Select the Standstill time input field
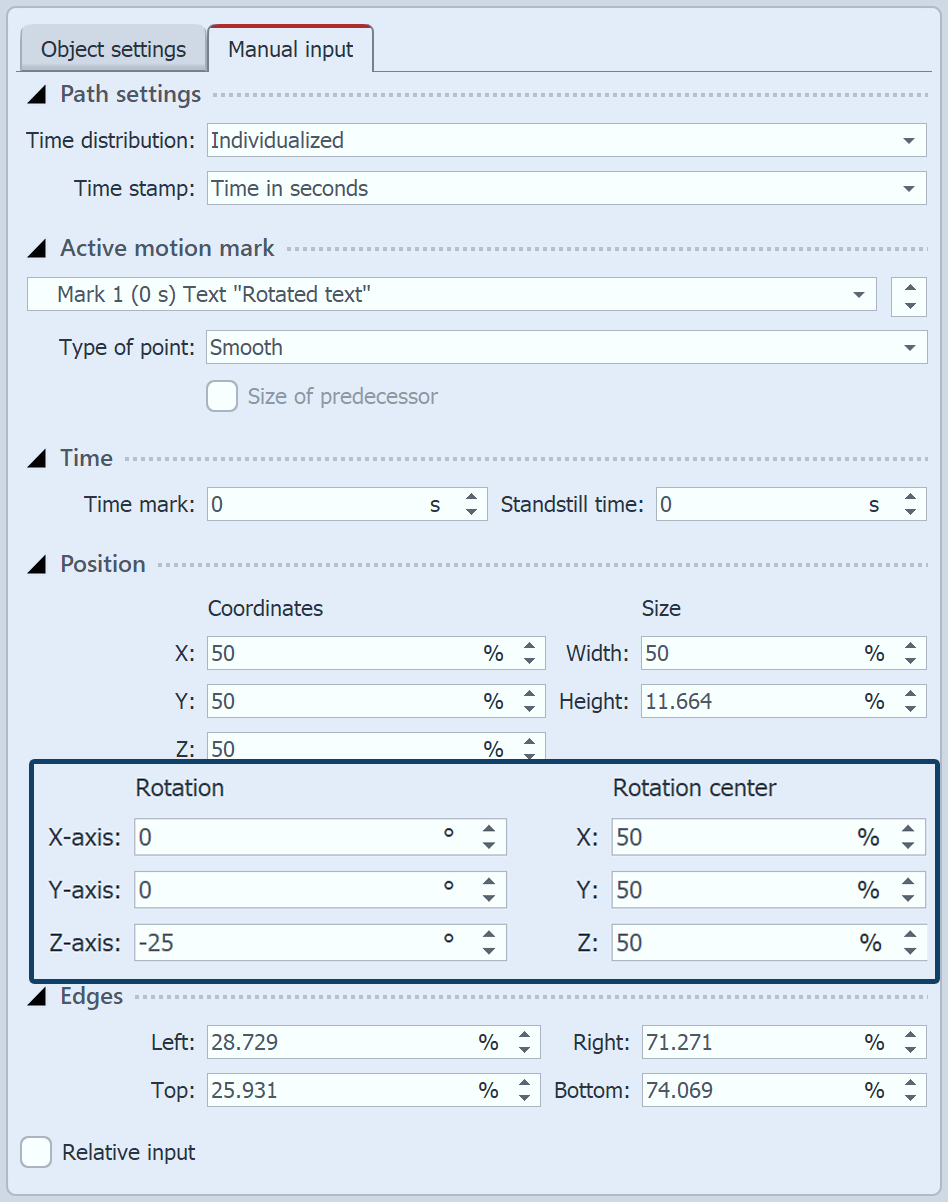 tap(770, 504)
